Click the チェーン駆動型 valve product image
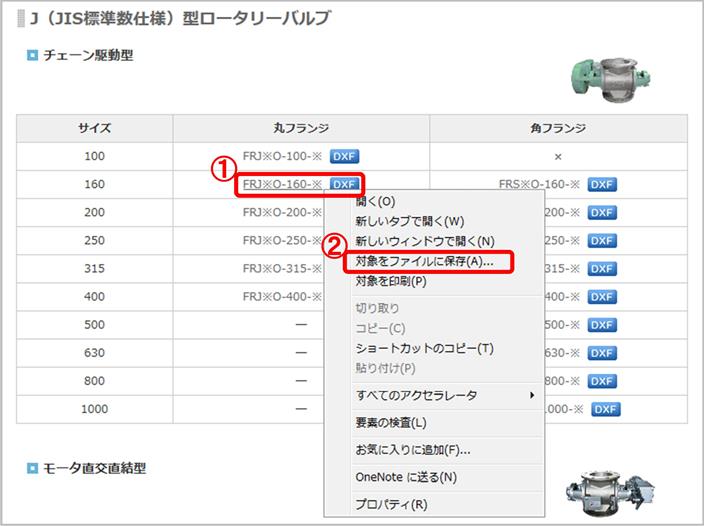 click(x=611, y=79)
